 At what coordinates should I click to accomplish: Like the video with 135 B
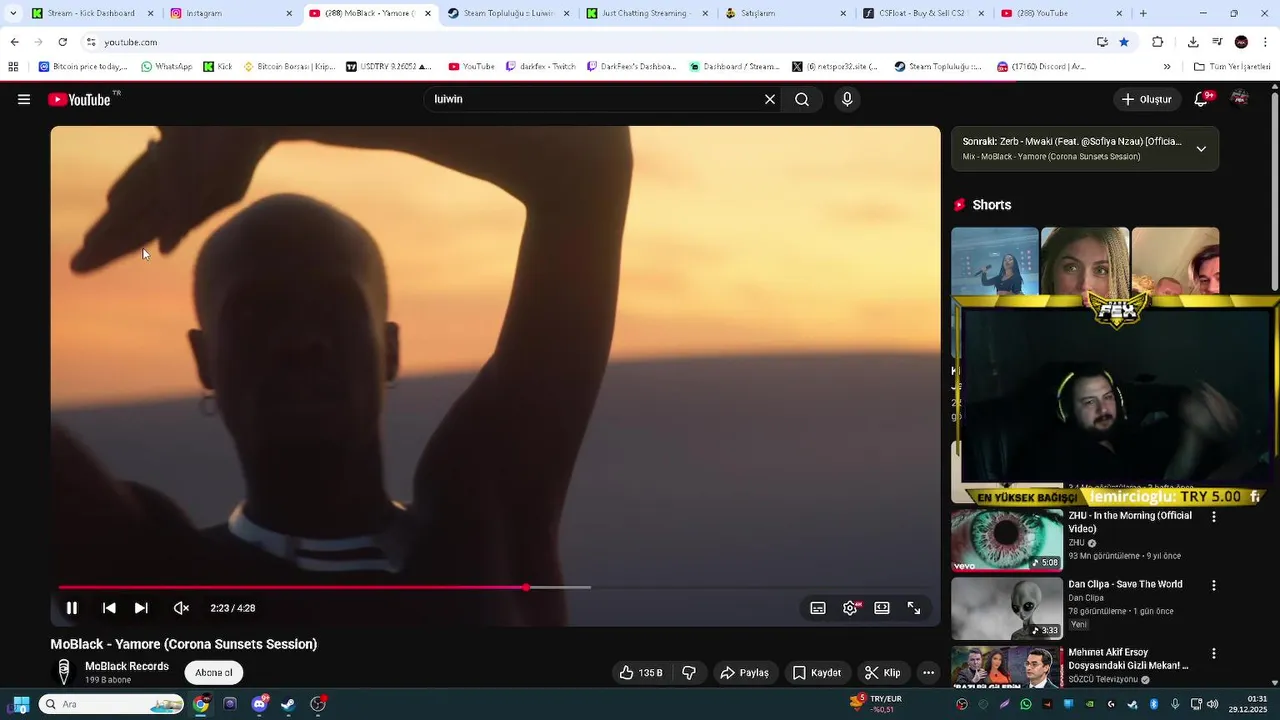tap(641, 673)
